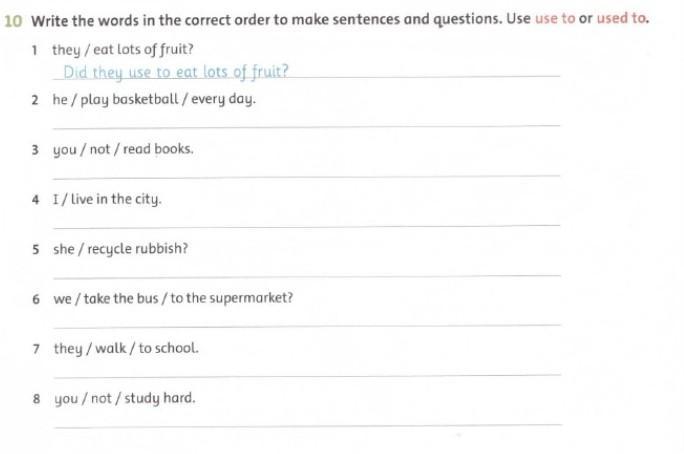Image resolution: width=684 pixels, height=454 pixels.
Task: Click the answer line under sentence 6
Action: point(307,326)
